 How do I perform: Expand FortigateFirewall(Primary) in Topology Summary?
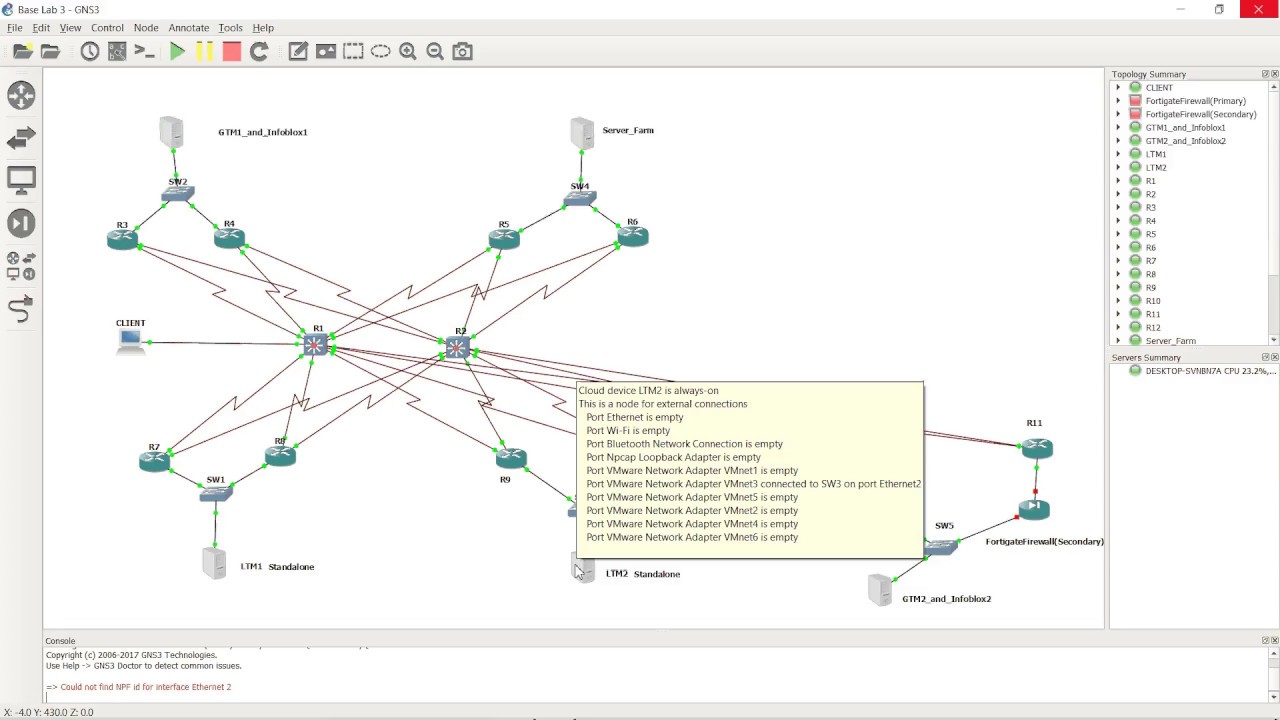coord(1118,101)
